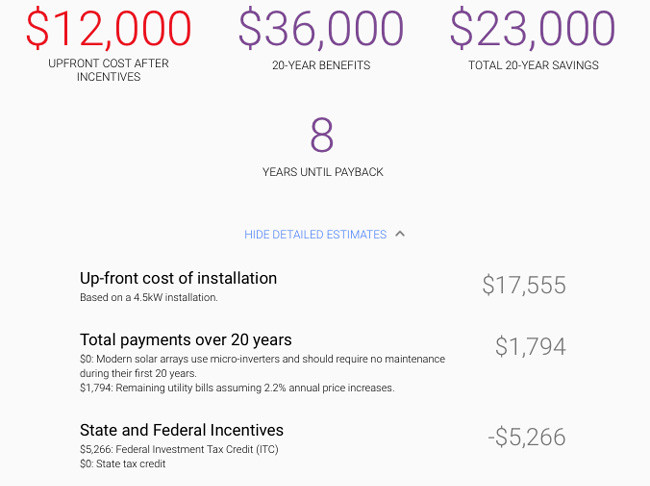Click the Upfront Cost After Incentives label
This screenshot has width=650, height=486.
pyautogui.click(x=109, y=70)
